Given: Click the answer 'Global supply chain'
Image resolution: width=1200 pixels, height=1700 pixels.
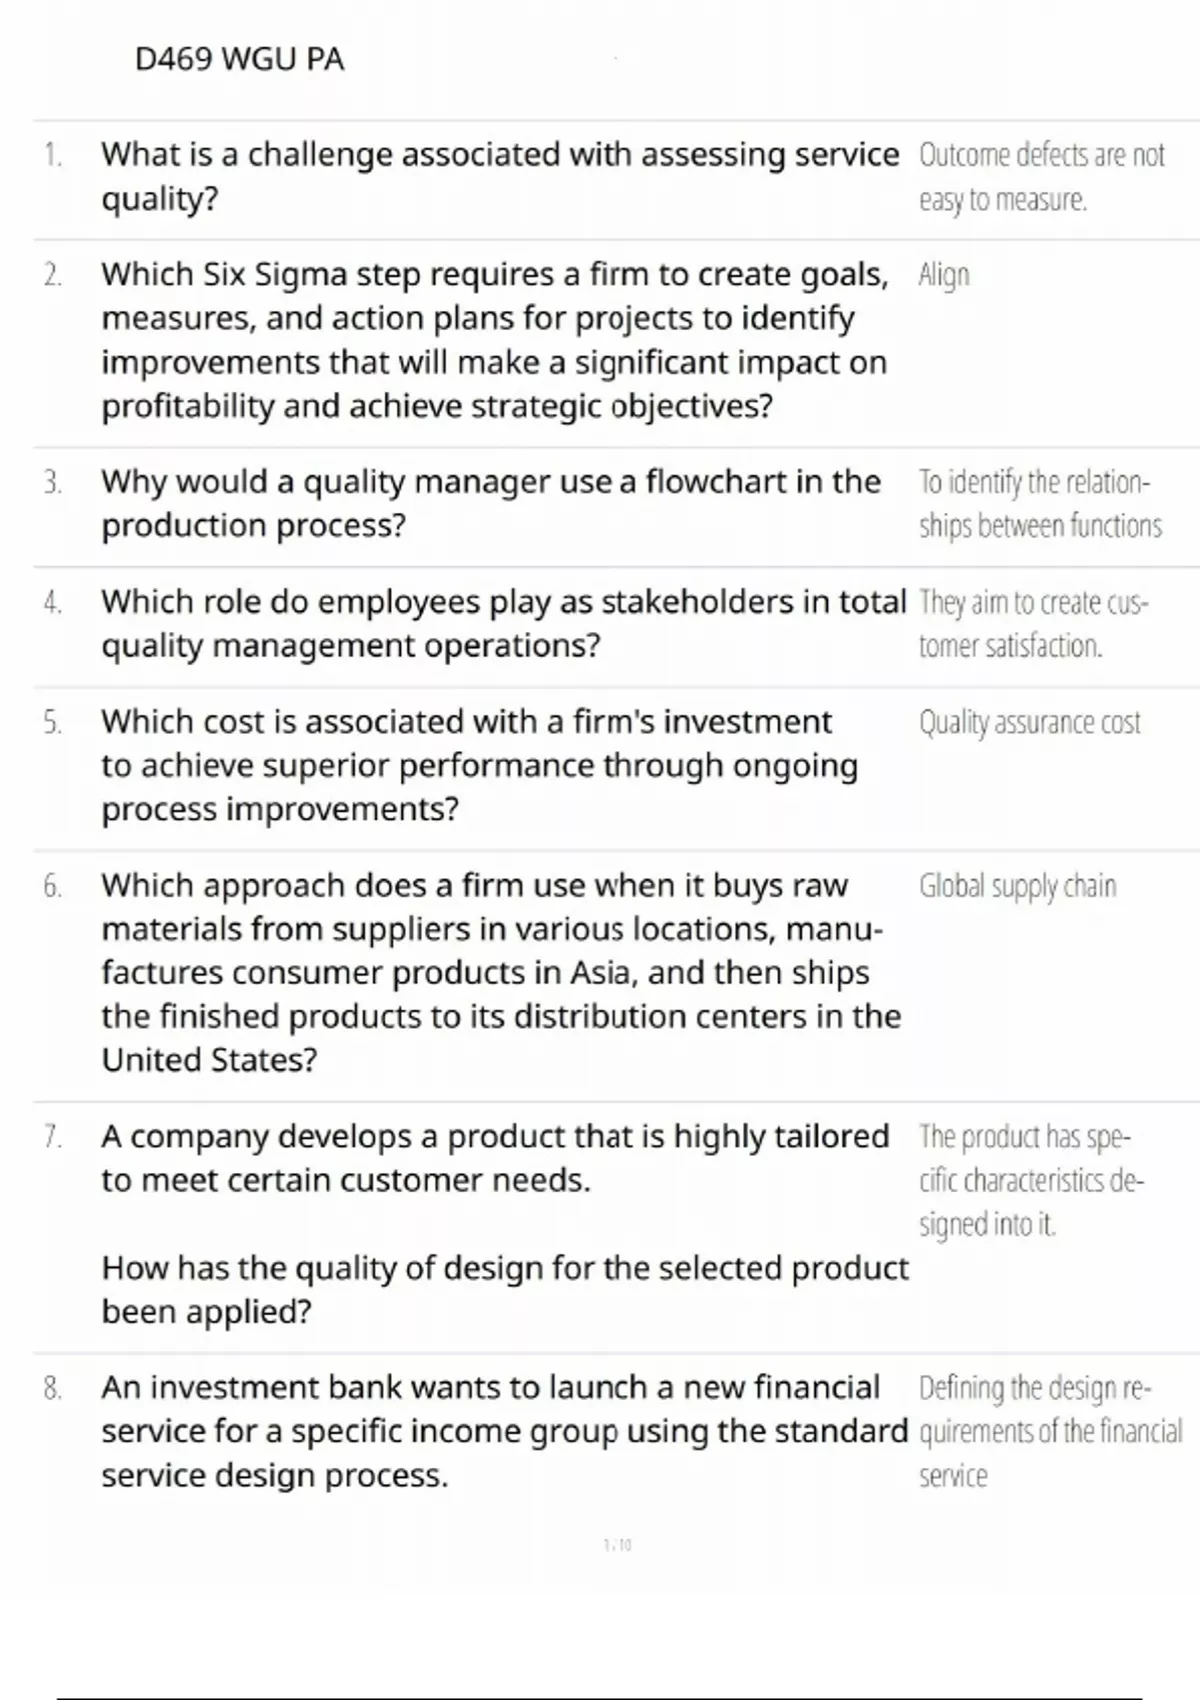Looking at the screenshot, I should click(1017, 886).
